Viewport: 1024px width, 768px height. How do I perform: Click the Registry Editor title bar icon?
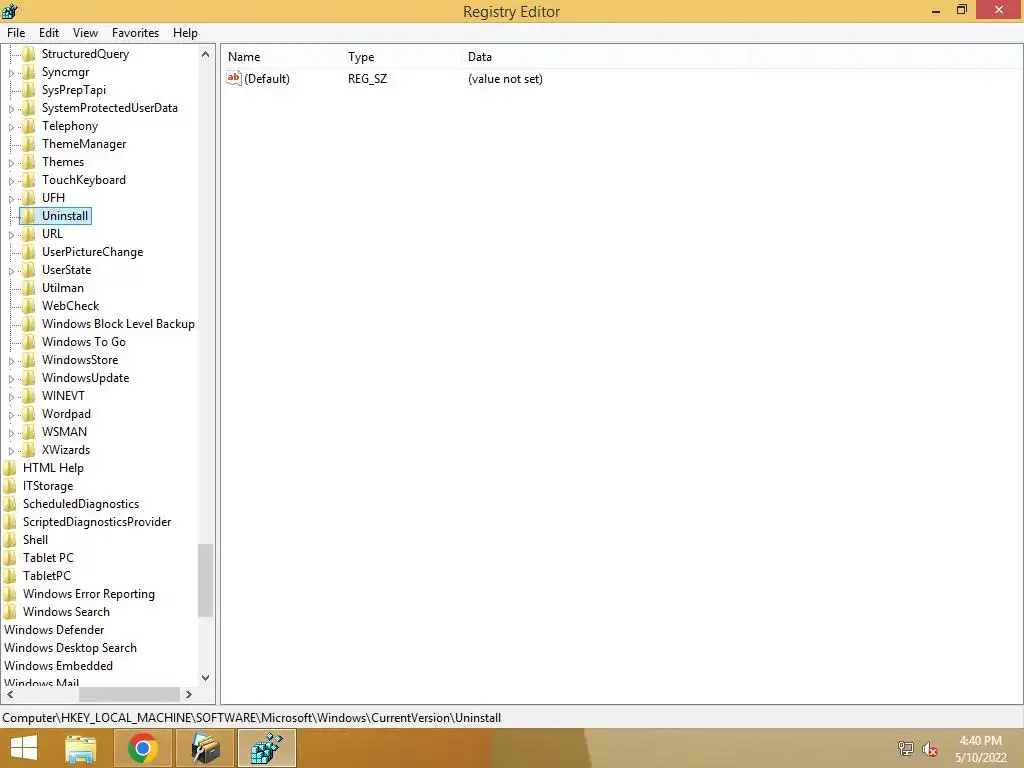10,10
